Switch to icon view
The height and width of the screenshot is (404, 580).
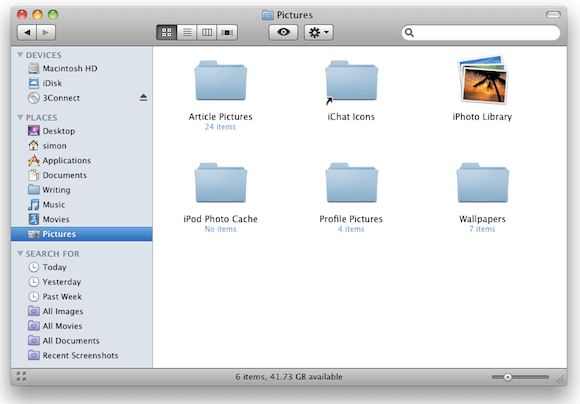(167, 33)
